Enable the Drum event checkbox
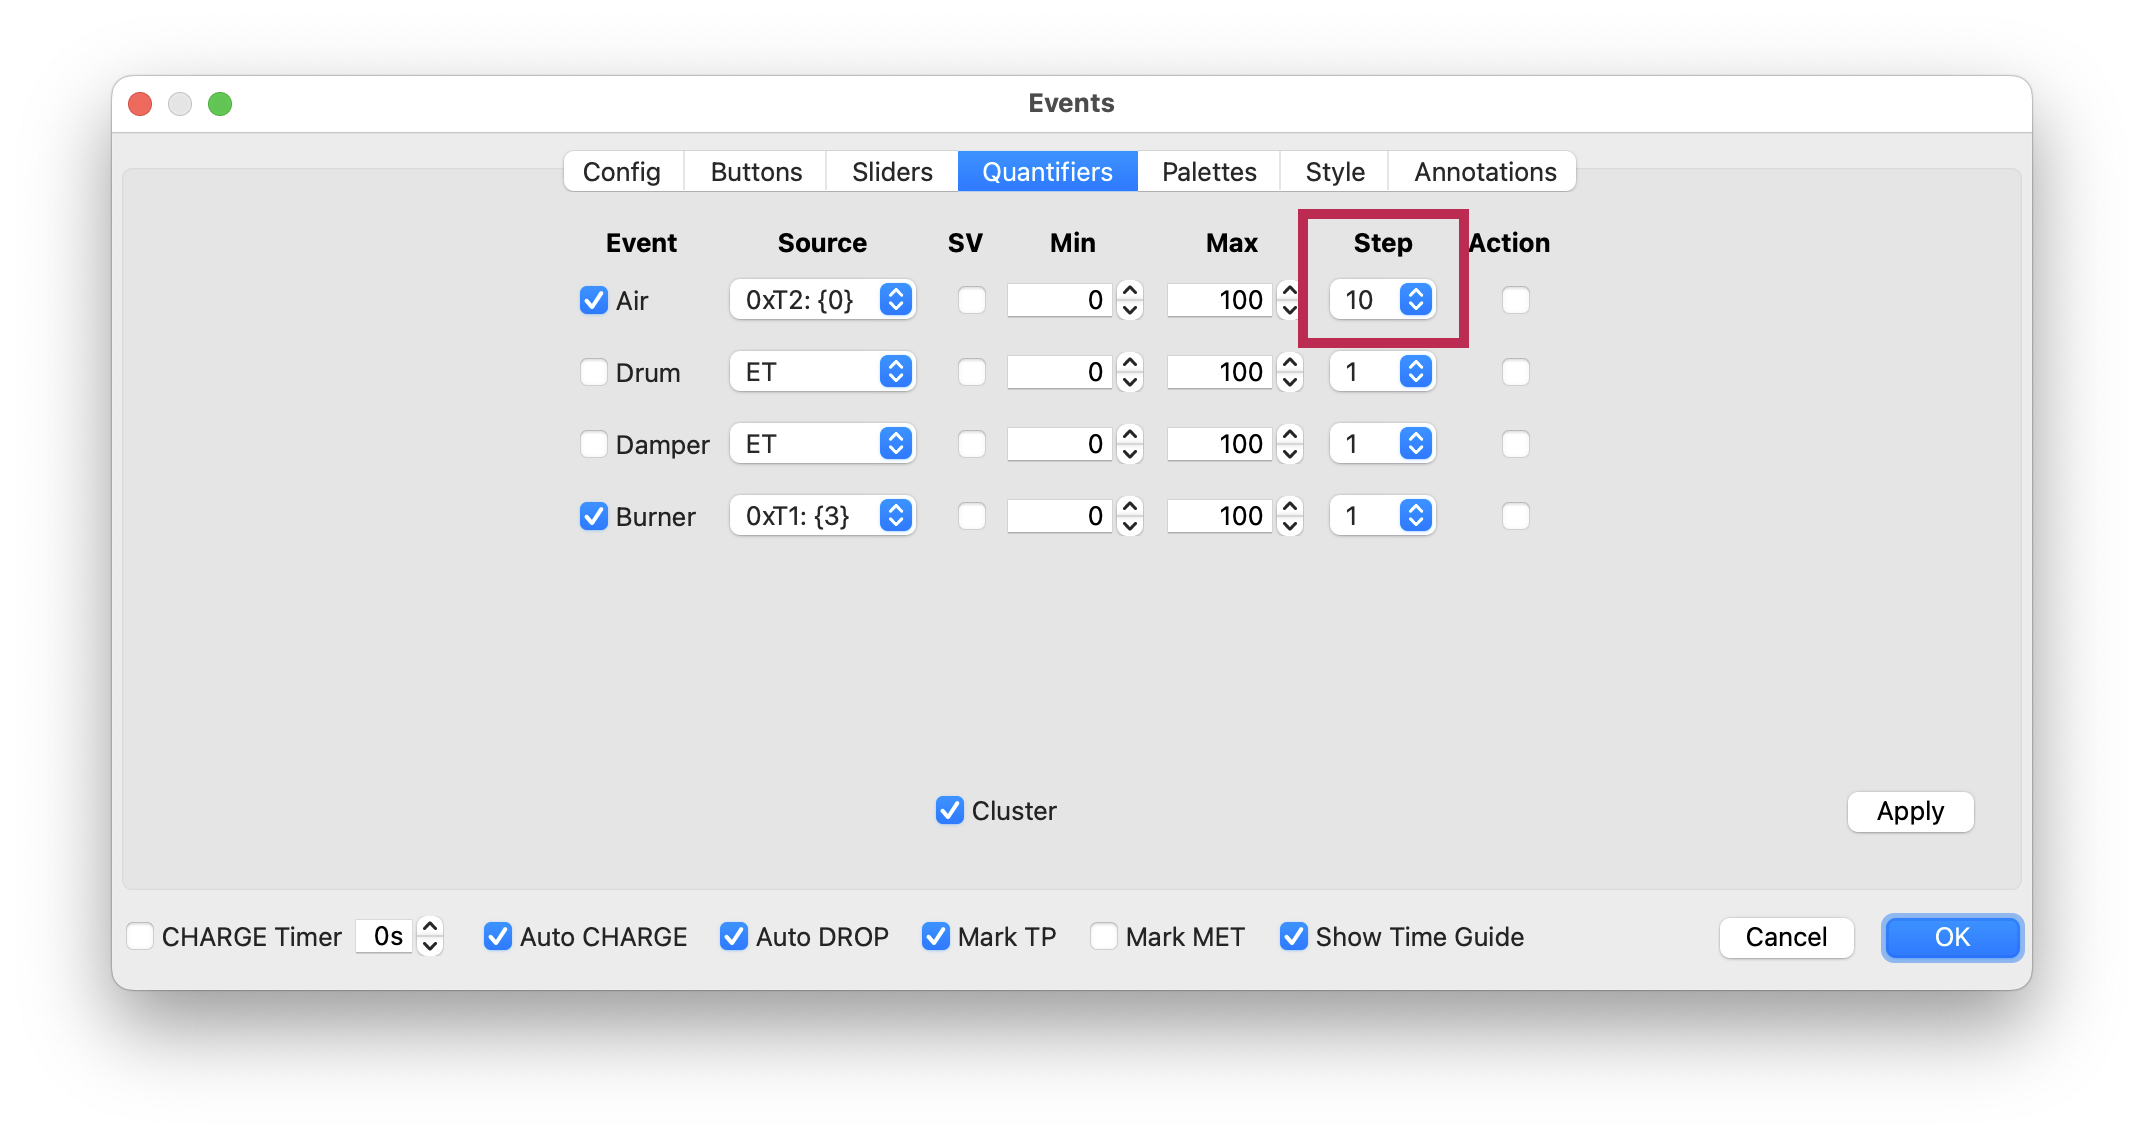 point(594,372)
